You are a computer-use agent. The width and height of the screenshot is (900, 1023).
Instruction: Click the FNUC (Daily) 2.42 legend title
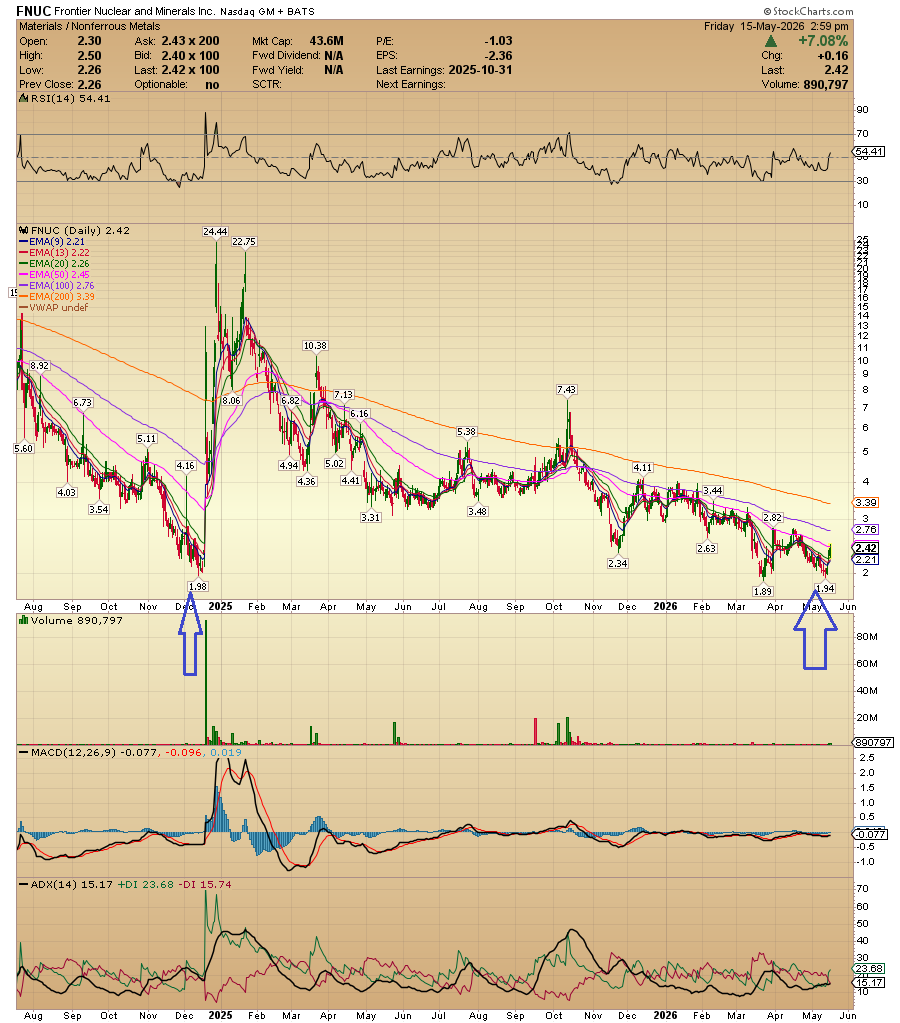(x=80, y=230)
